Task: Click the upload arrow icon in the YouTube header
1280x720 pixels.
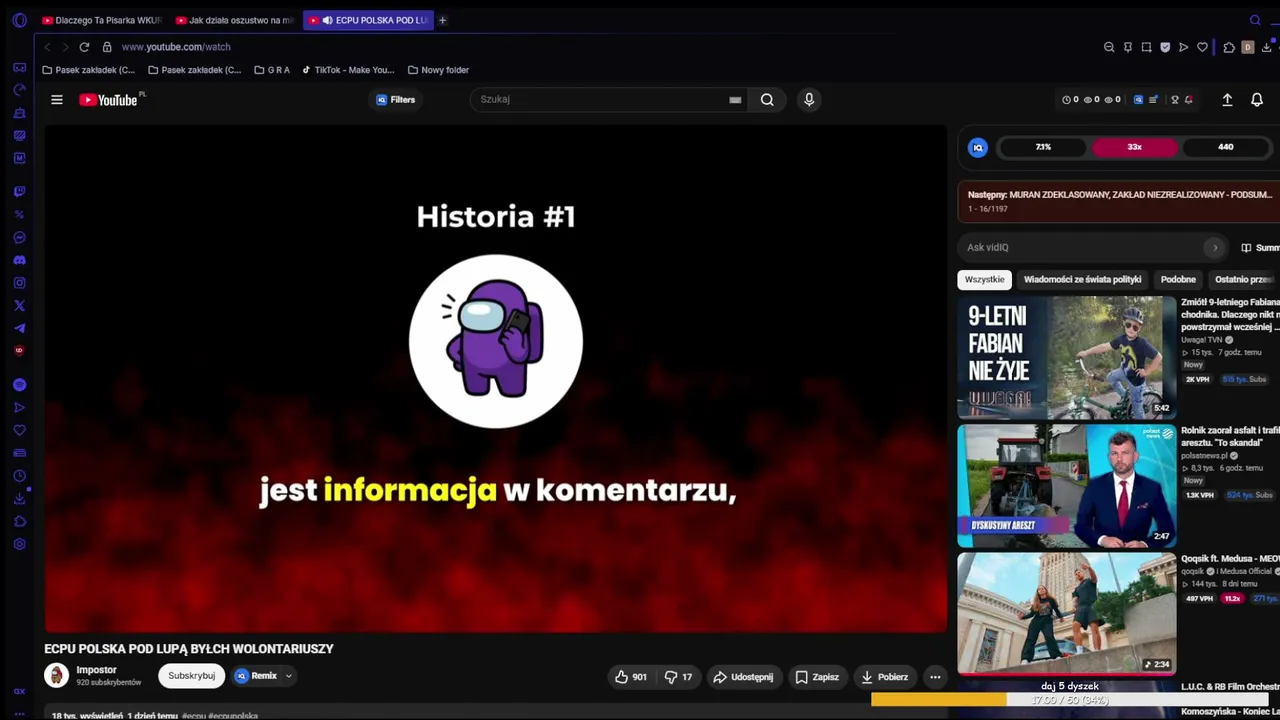Action: [1227, 100]
